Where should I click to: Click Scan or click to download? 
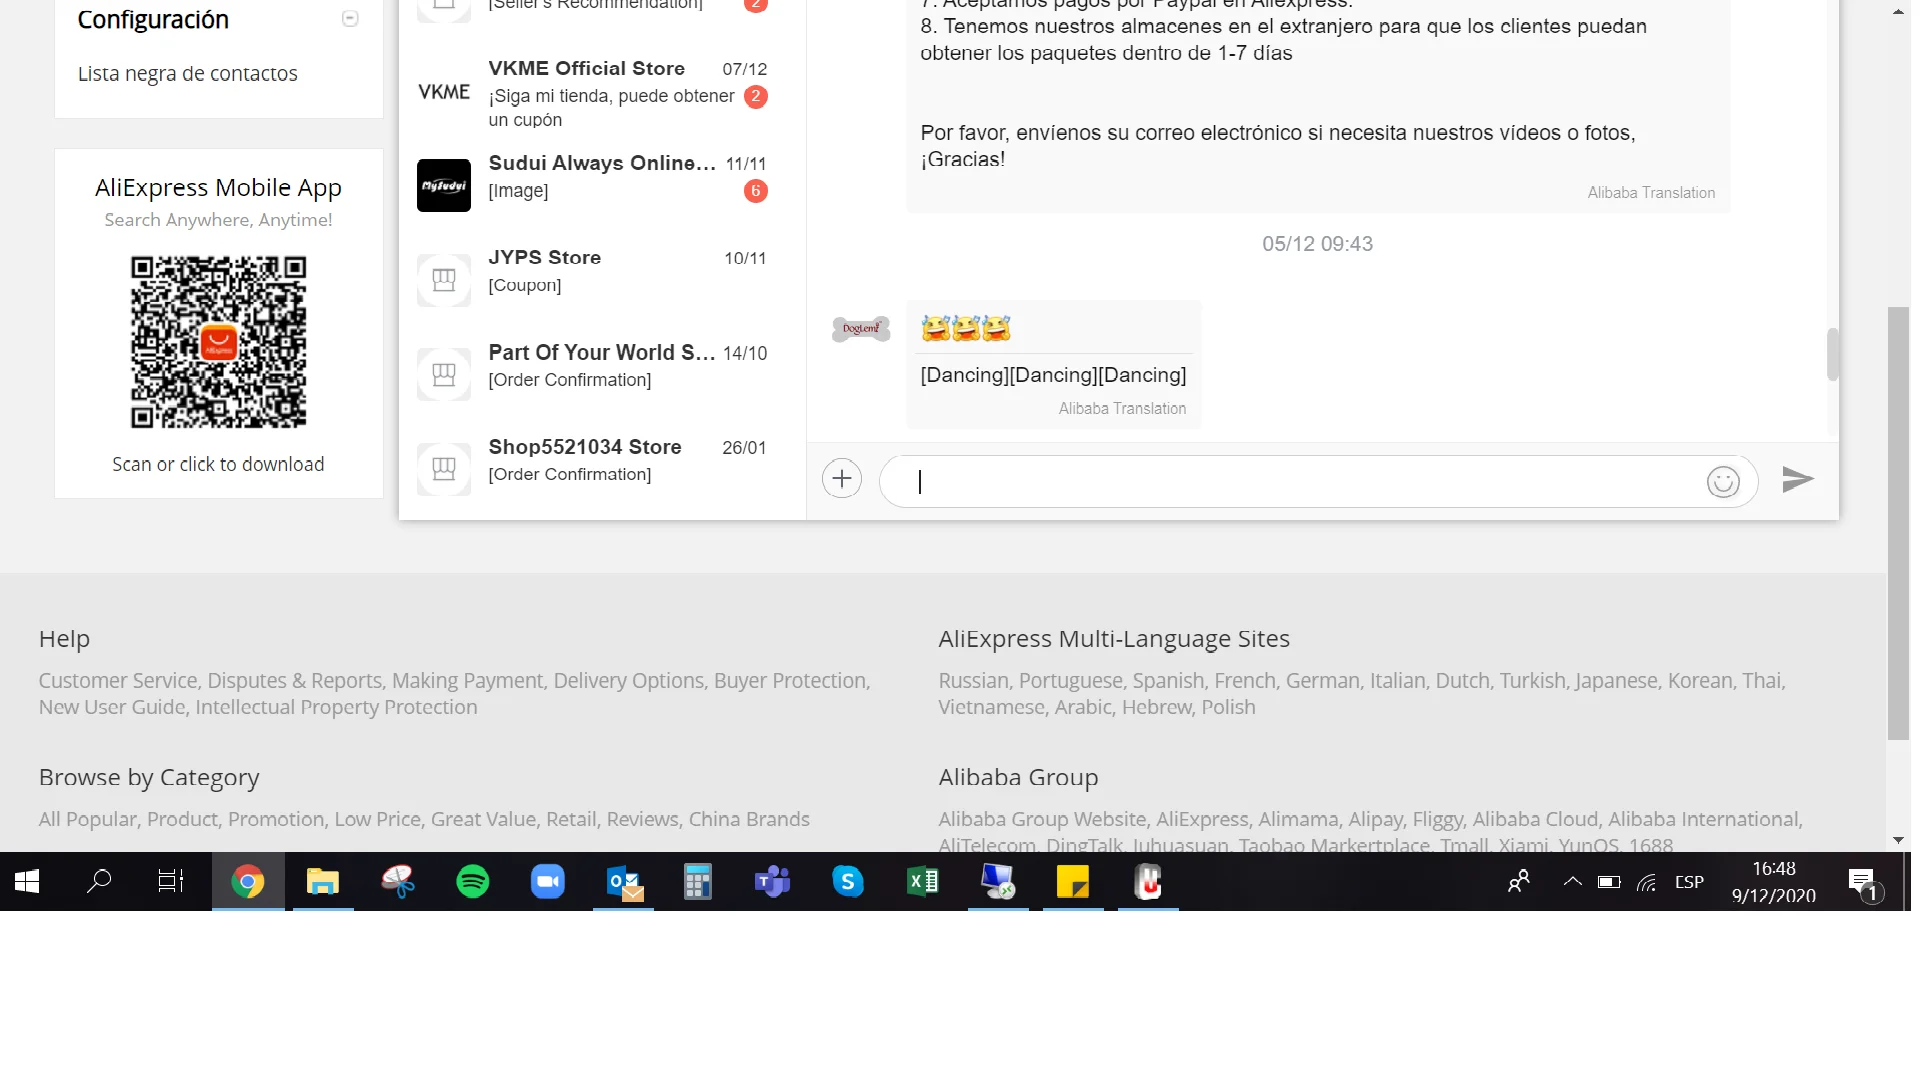[x=218, y=465]
